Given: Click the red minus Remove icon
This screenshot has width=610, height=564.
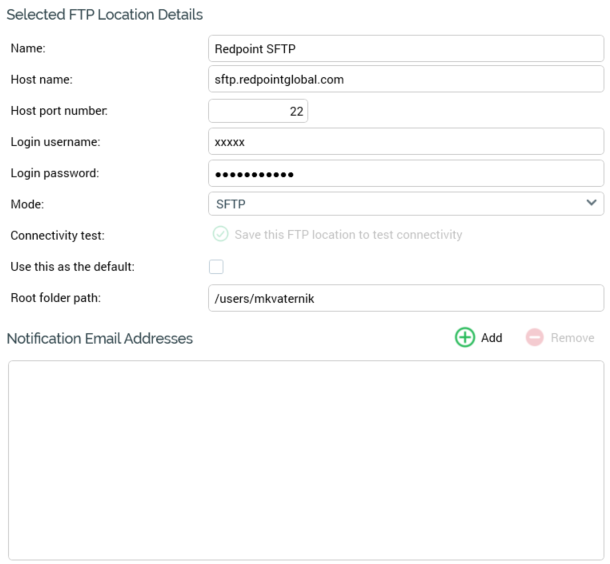Looking at the screenshot, I should pos(535,338).
